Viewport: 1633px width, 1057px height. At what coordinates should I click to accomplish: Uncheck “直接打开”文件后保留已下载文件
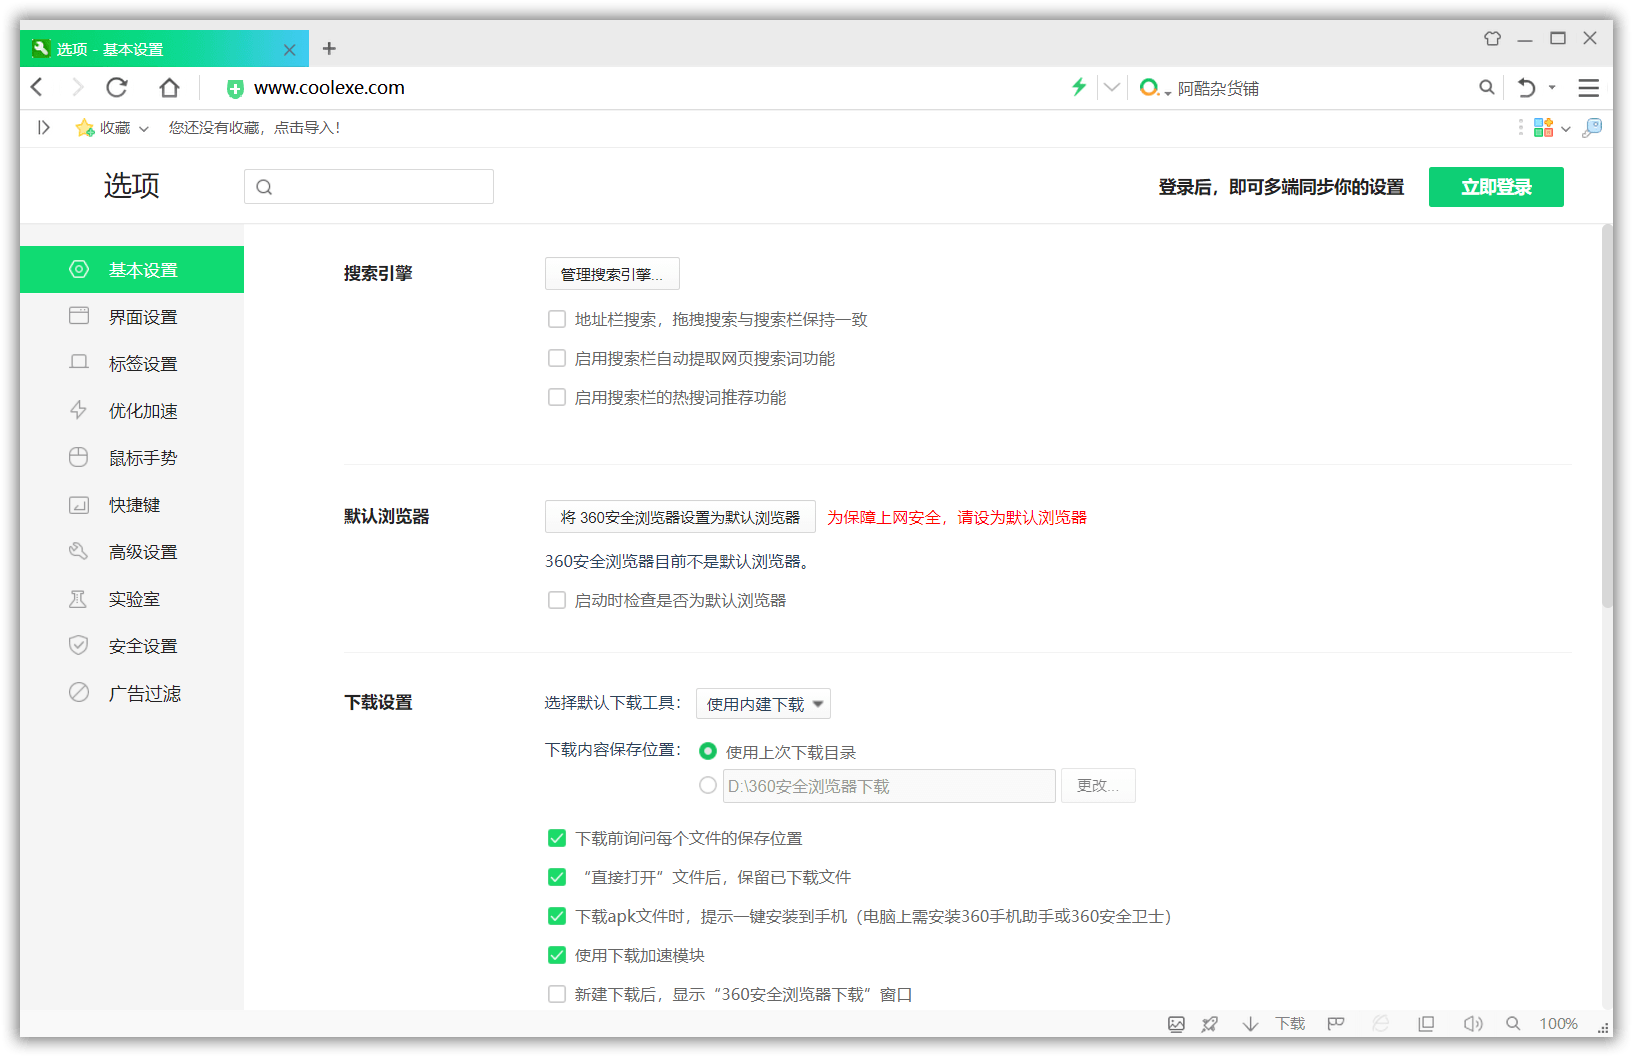[x=557, y=877]
